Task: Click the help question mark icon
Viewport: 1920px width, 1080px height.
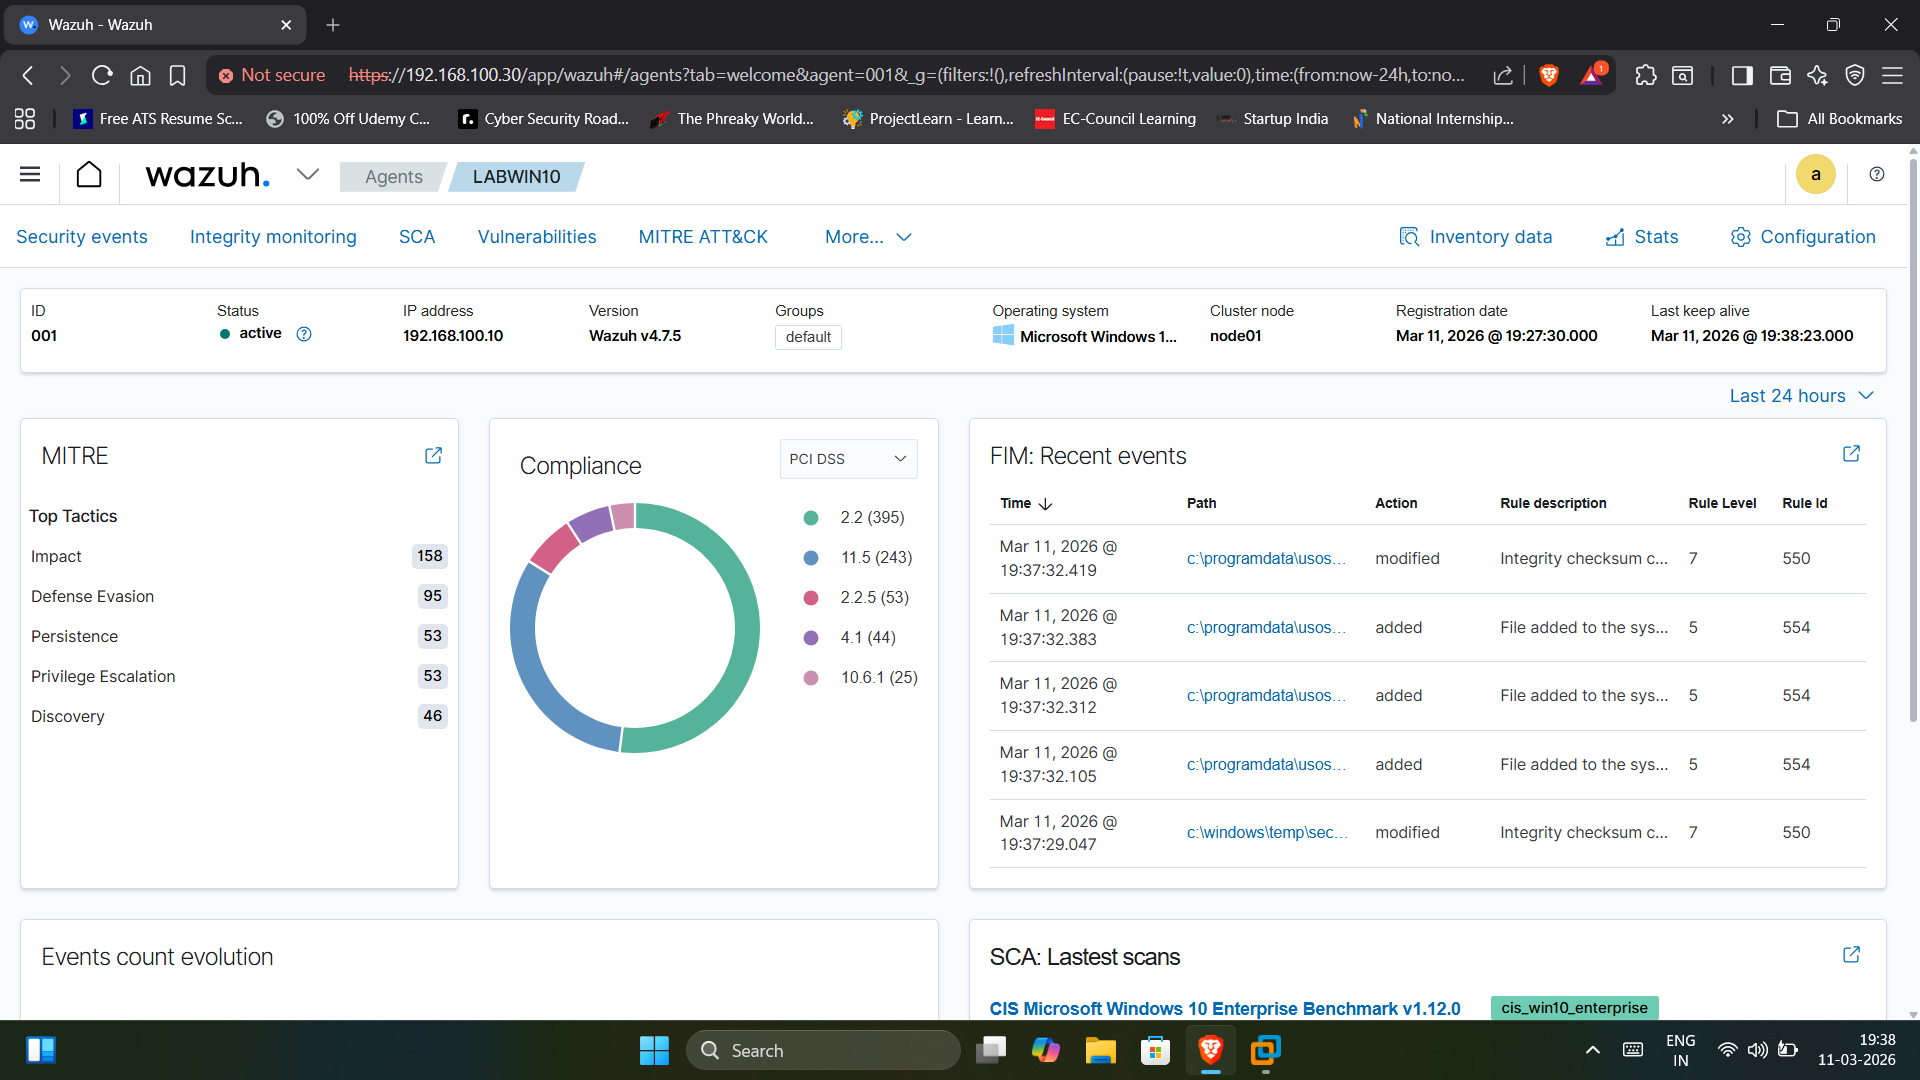Action: pos(1877,175)
